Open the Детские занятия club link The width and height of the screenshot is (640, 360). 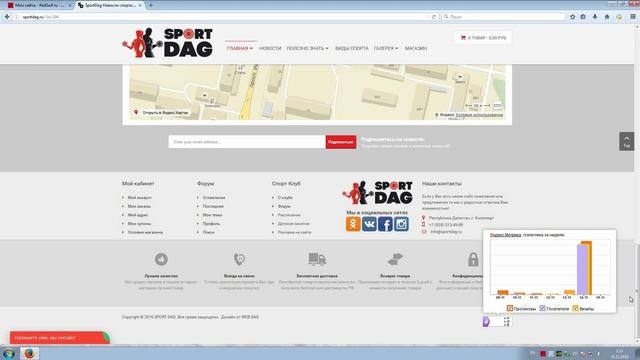point(293,224)
